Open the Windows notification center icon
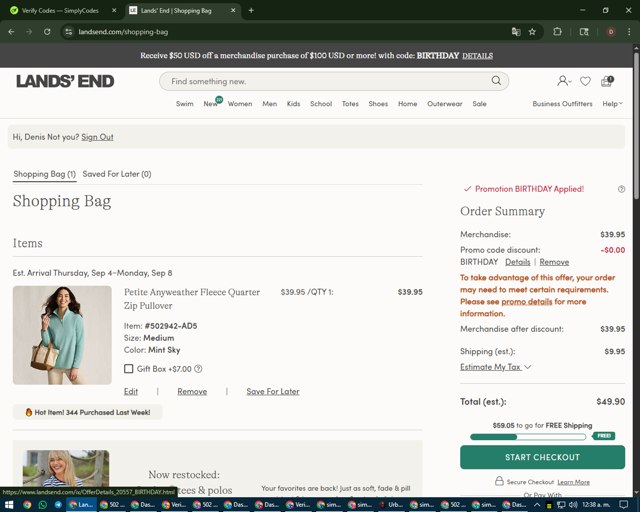Viewport: 640px width, 512px height. 624,505
